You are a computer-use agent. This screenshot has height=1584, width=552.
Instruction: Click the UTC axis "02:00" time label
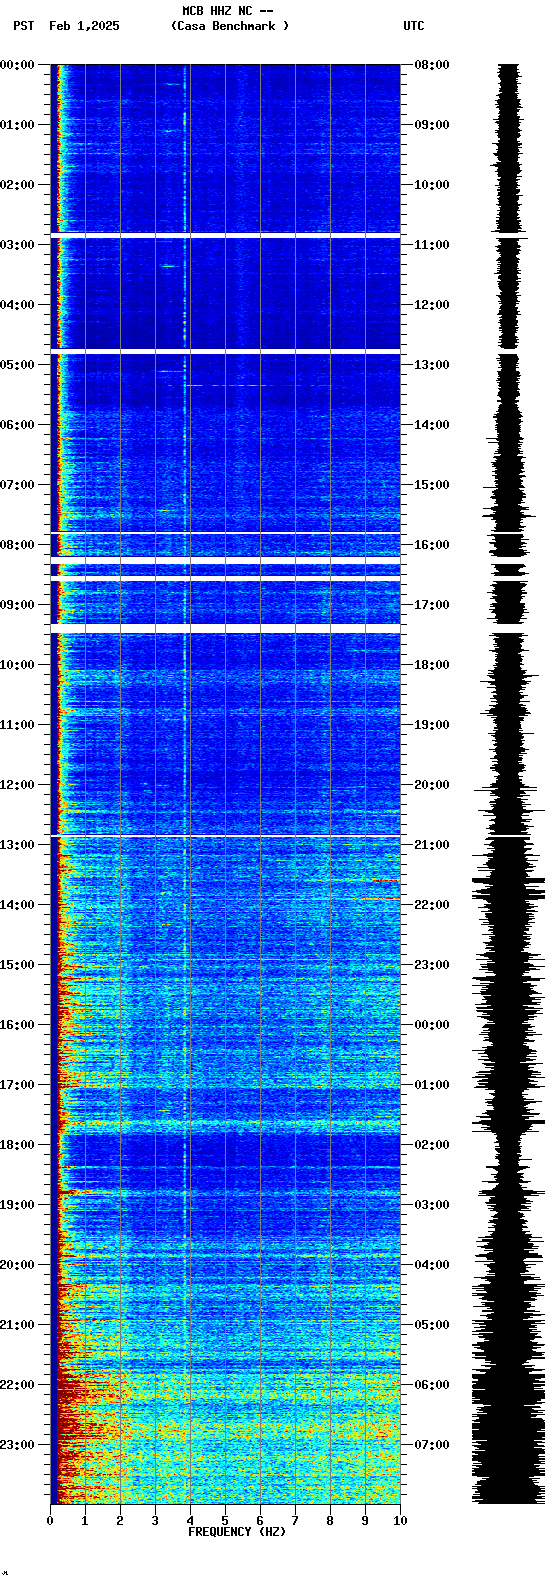tap(432, 1145)
